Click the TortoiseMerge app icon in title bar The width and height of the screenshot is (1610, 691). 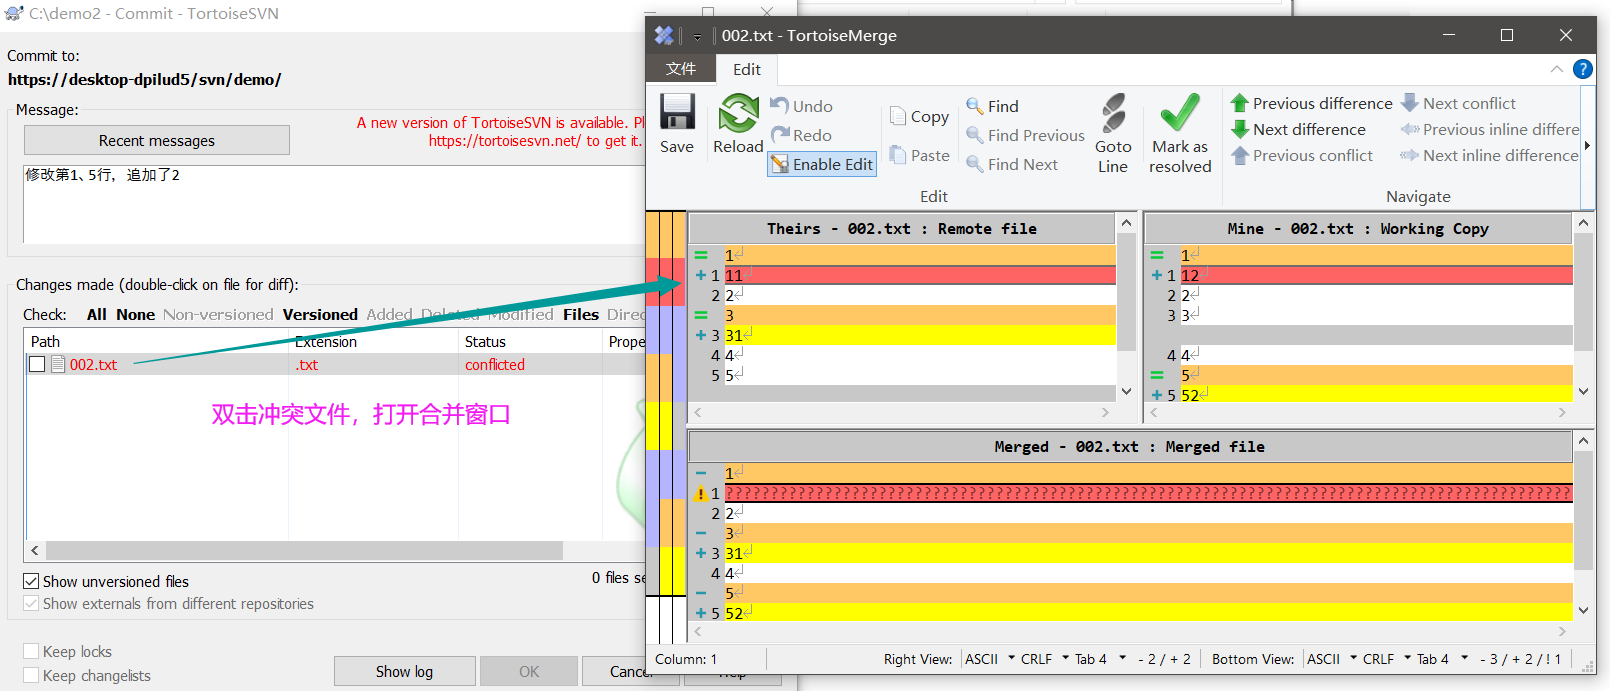pyautogui.click(x=664, y=35)
